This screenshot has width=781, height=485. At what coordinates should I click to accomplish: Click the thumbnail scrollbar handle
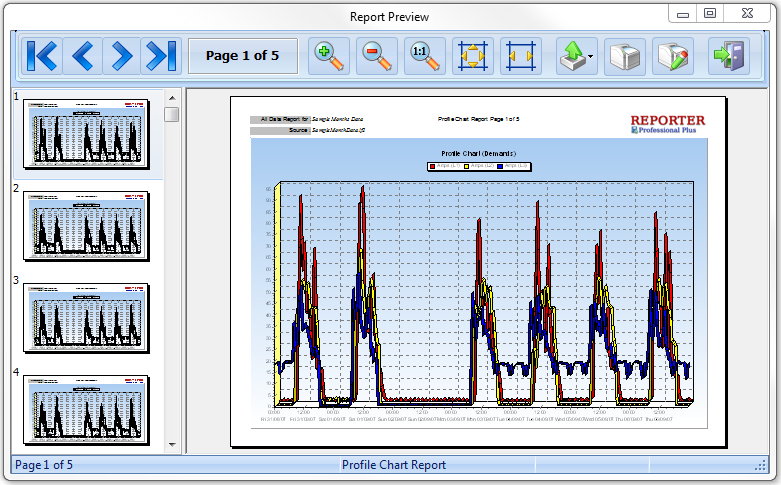[172, 115]
